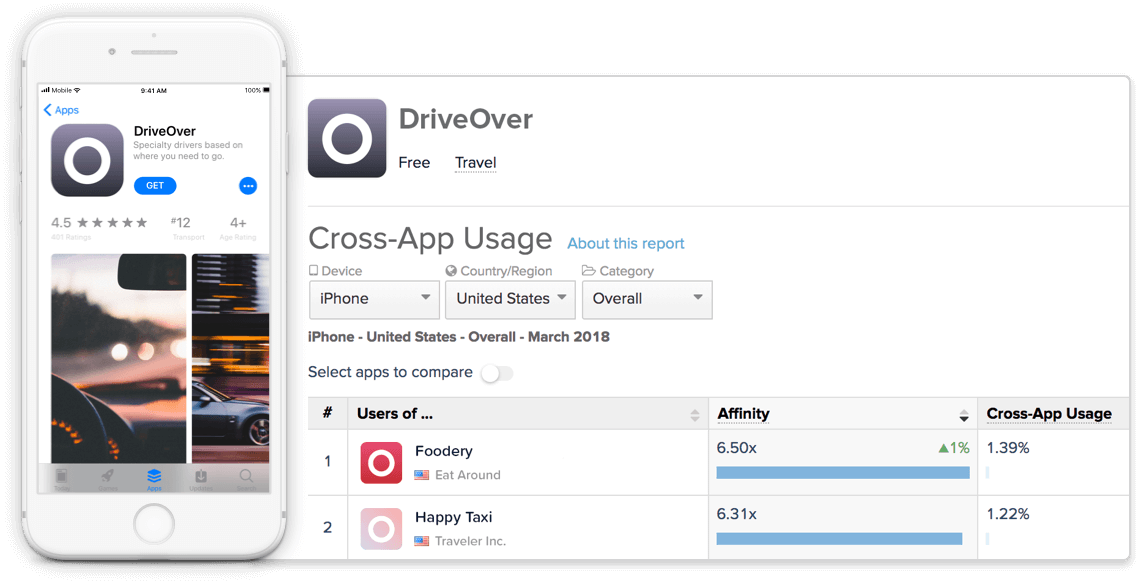Tap the second car screenshot thumbnail

(230, 358)
